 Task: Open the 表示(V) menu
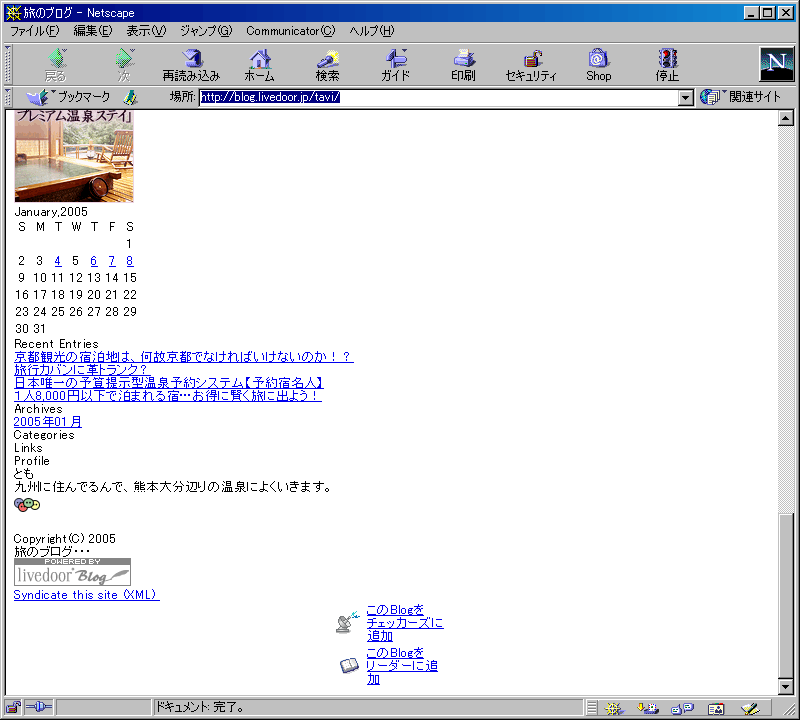click(x=146, y=31)
